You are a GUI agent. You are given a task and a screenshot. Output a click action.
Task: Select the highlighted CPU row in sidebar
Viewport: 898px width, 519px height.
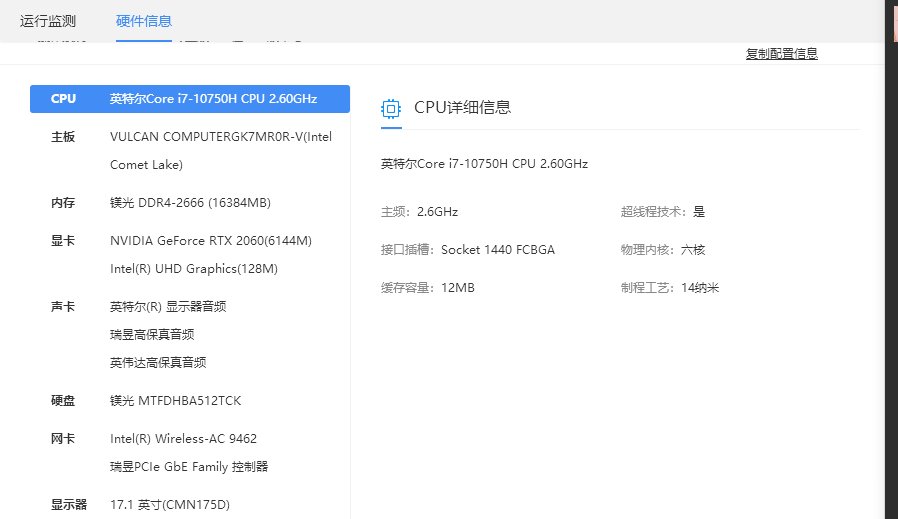pos(190,99)
